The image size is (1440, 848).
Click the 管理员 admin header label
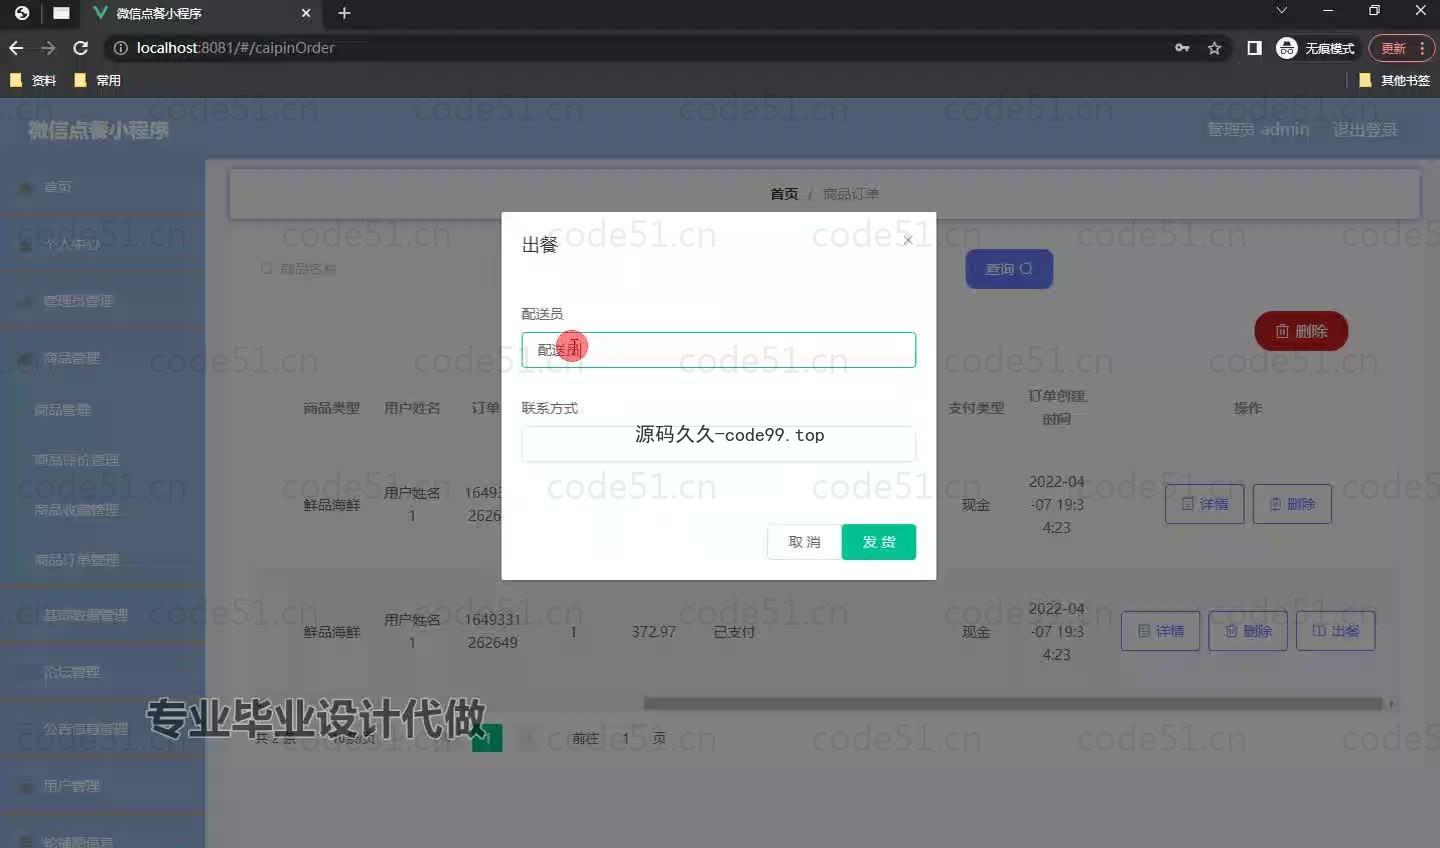(1258, 130)
